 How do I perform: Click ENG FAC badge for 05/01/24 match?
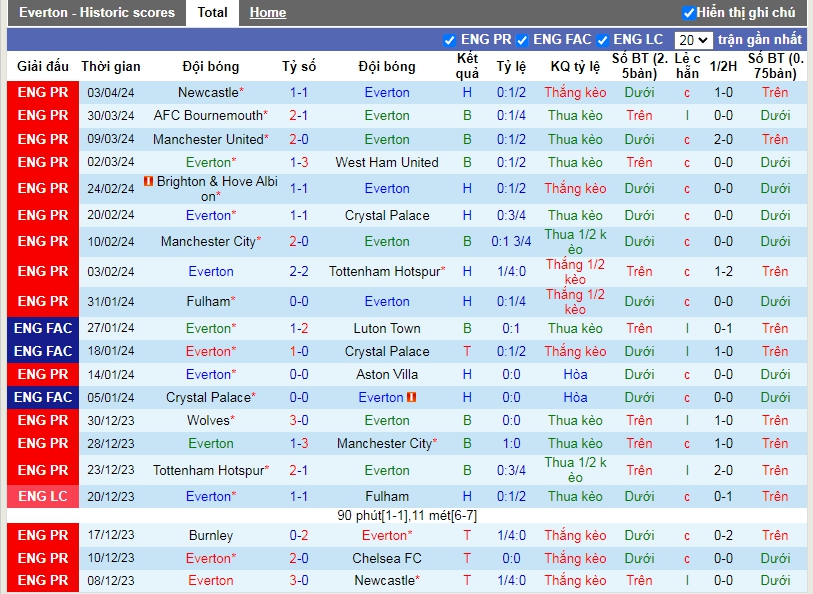[43, 397]
